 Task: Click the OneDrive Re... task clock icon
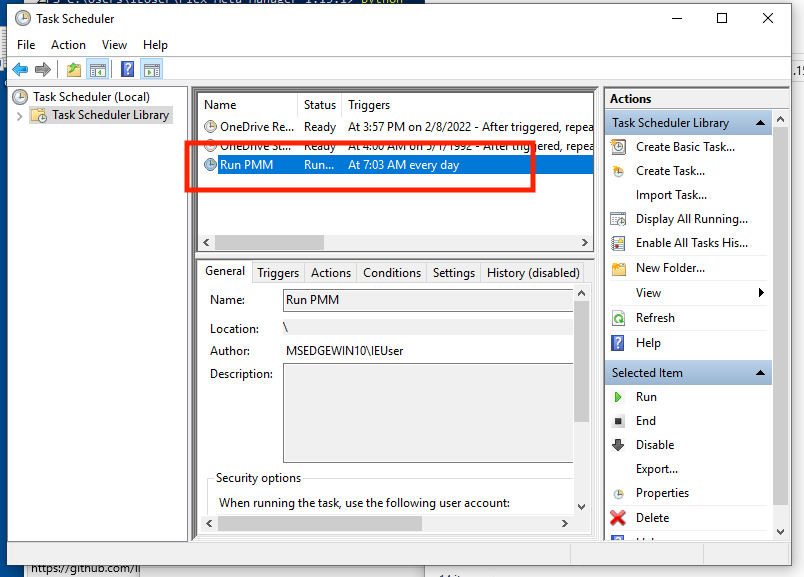[x=210, y=126]
